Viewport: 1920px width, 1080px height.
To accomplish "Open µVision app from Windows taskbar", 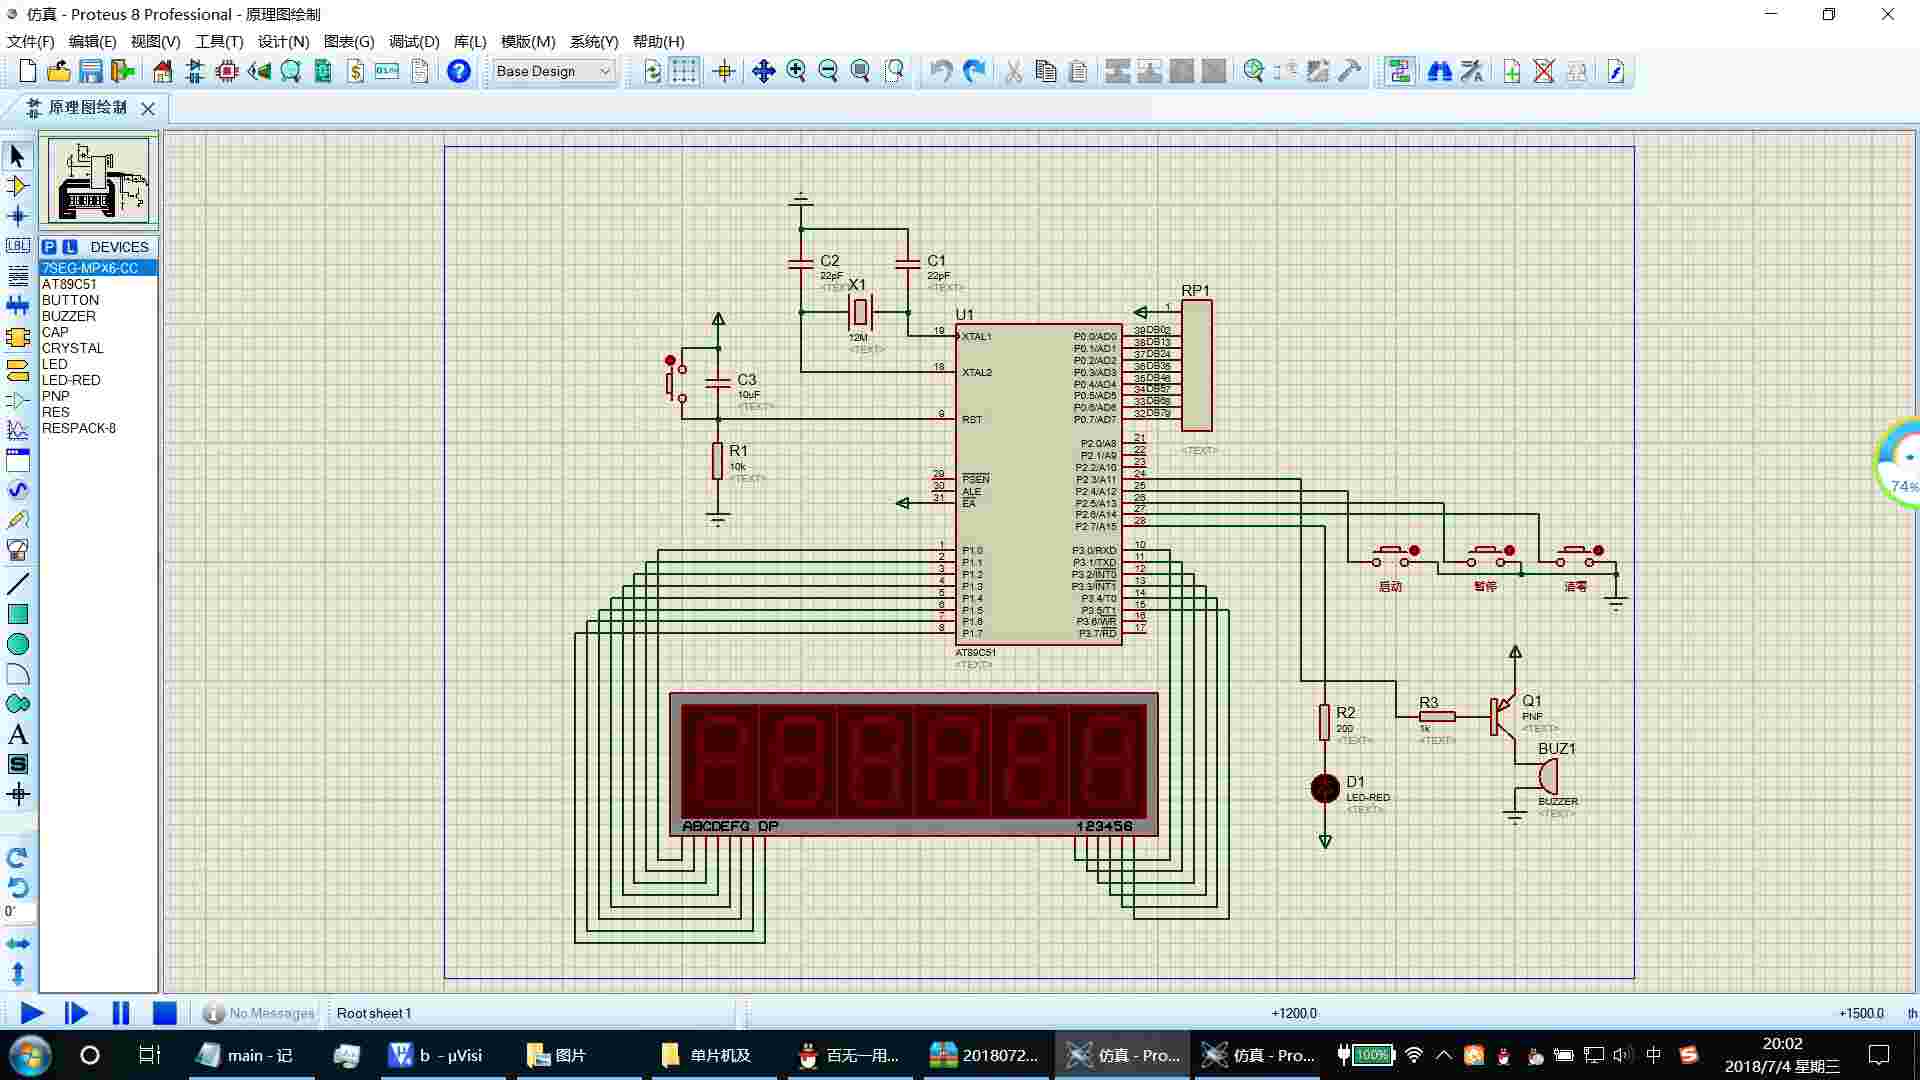I will (436, 1055).
